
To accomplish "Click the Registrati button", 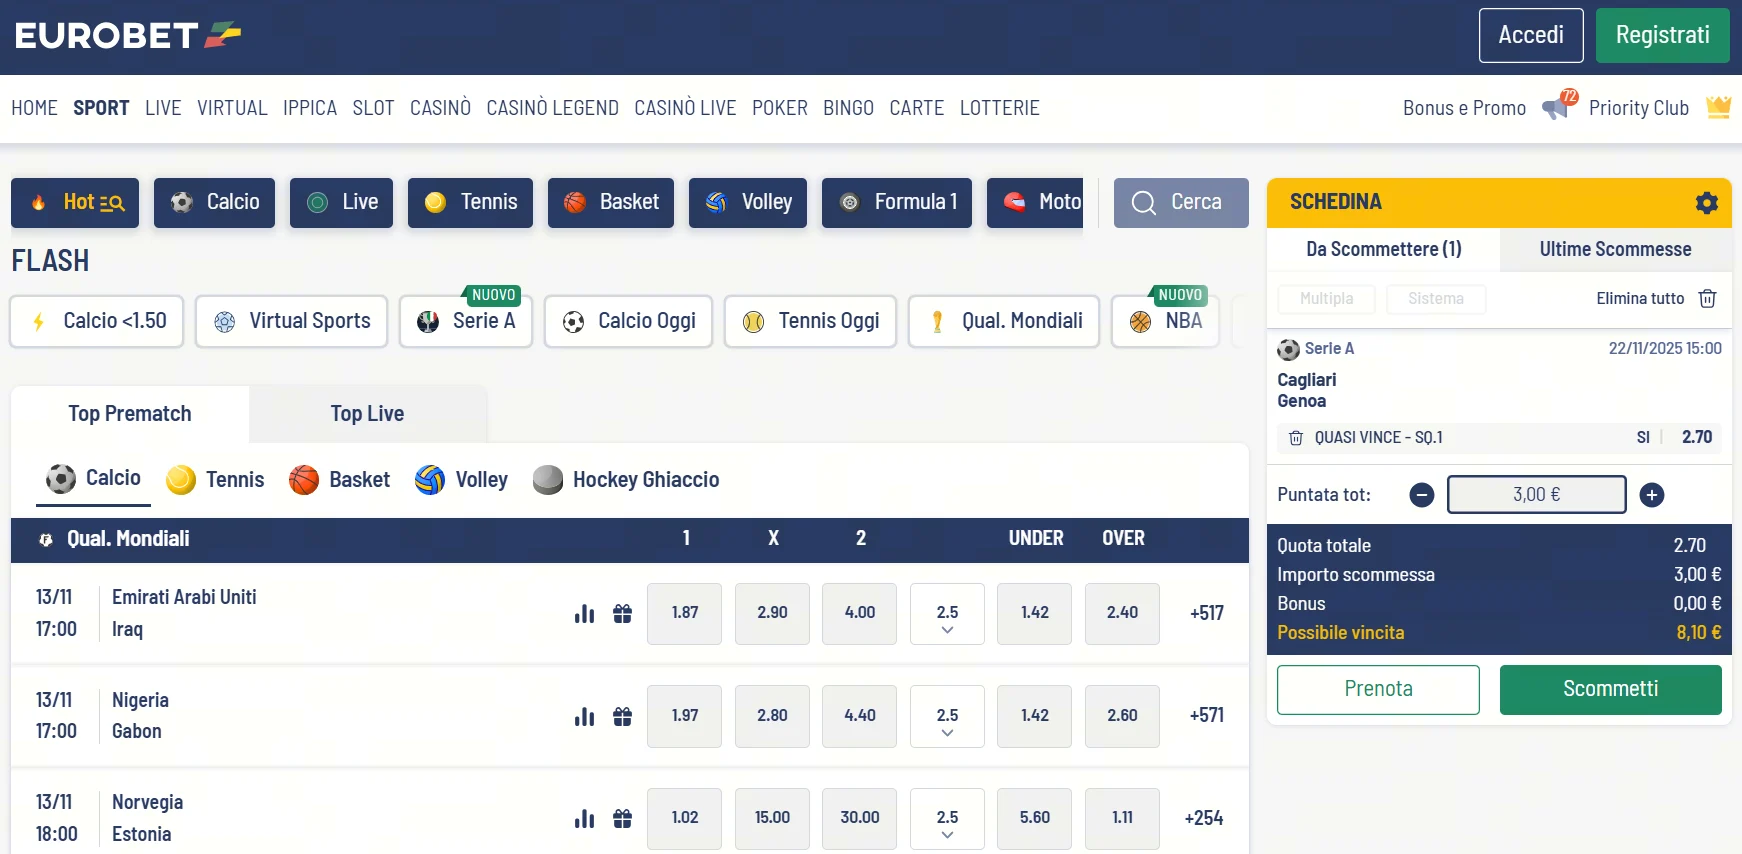I will pos(1662,36).
